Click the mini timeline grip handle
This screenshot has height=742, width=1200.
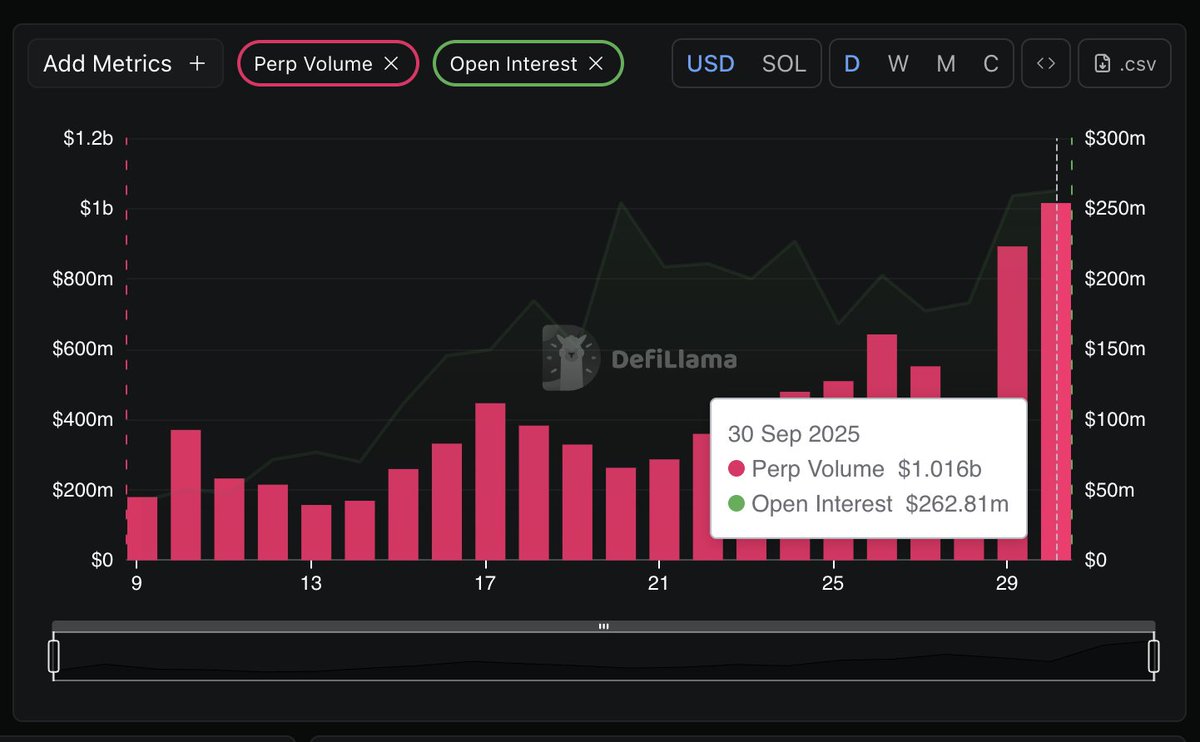(x=604, y=626)
